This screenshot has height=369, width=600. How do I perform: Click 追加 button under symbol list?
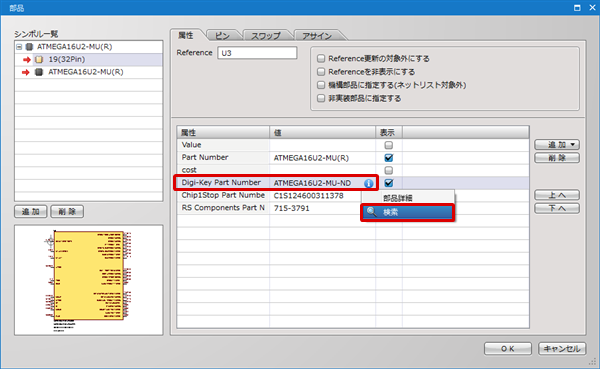31,211
